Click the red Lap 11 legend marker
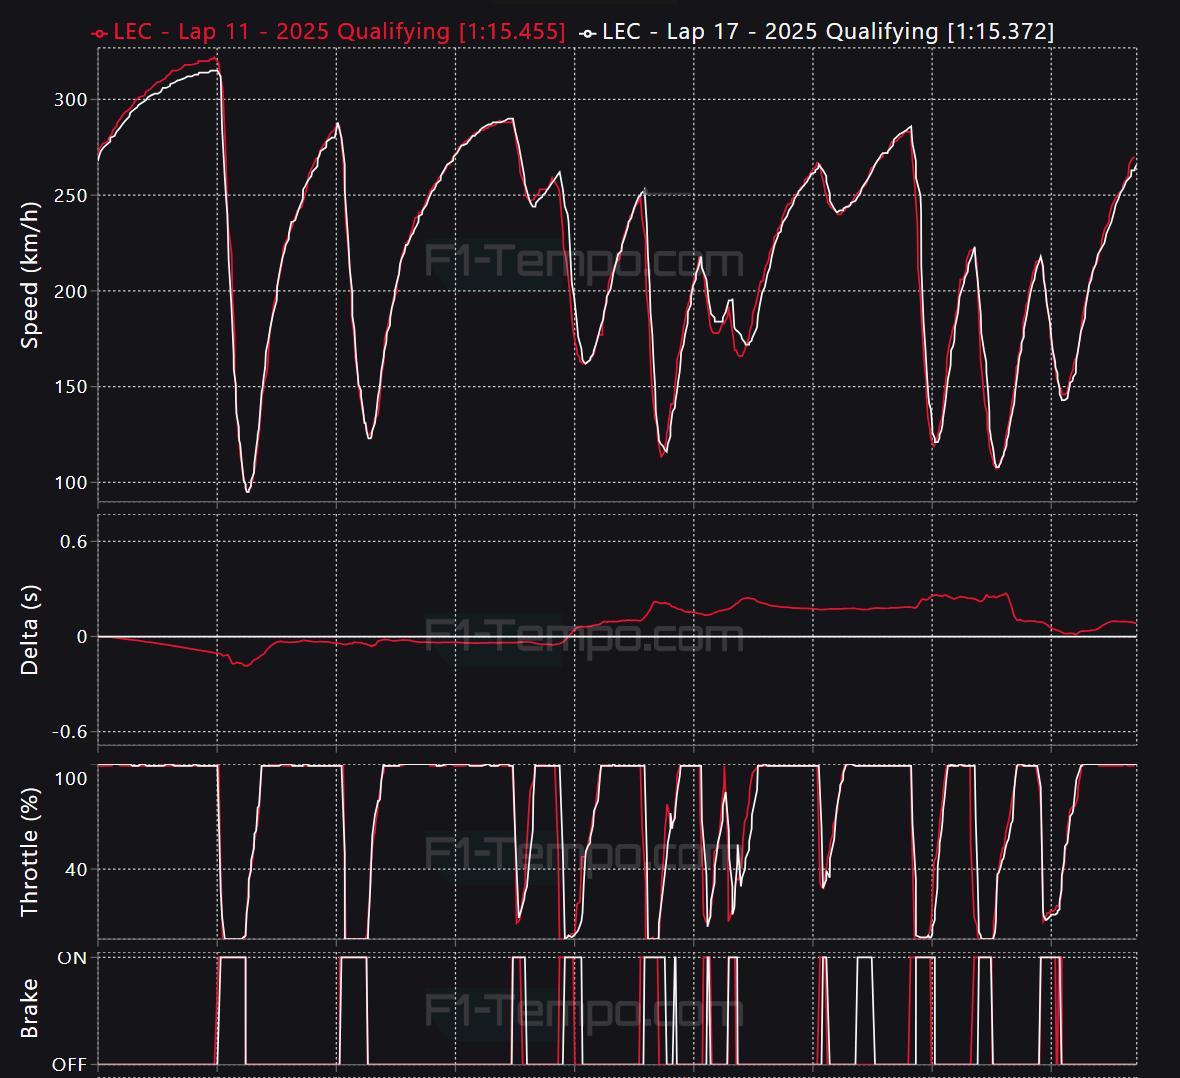 [x=99, y=33]
